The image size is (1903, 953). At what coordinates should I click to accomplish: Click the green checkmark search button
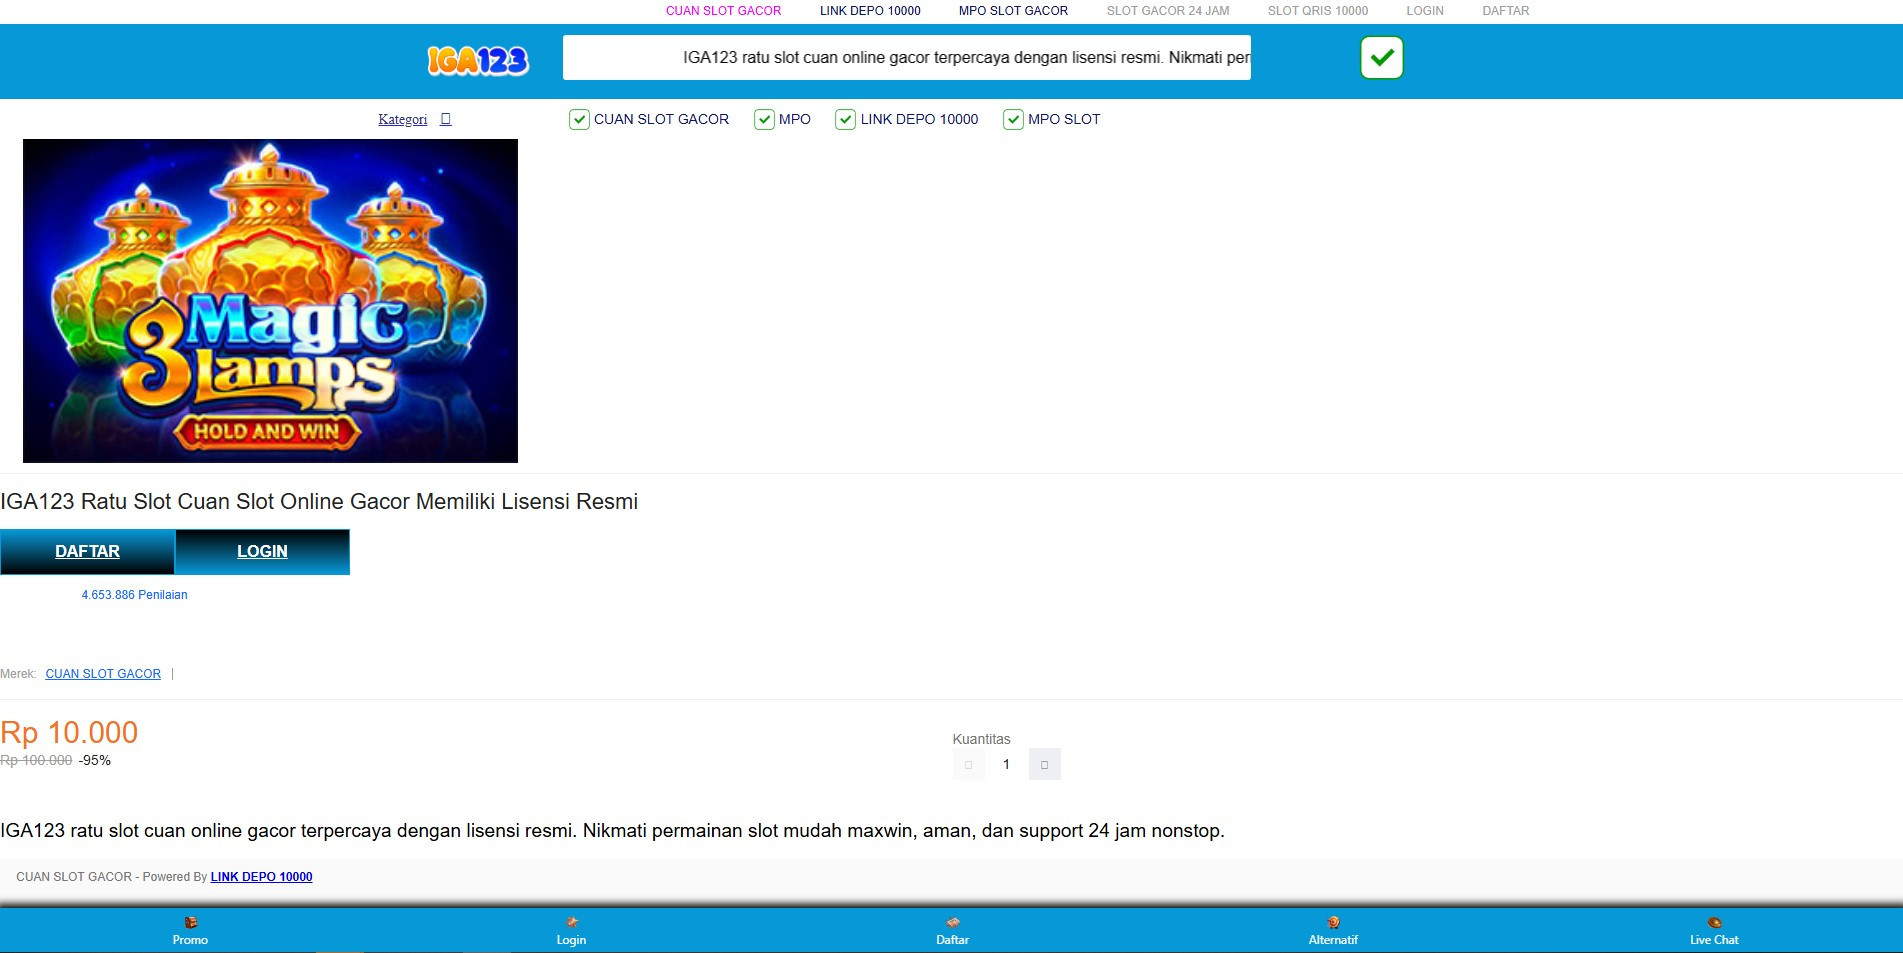[x=1381, y=58]
